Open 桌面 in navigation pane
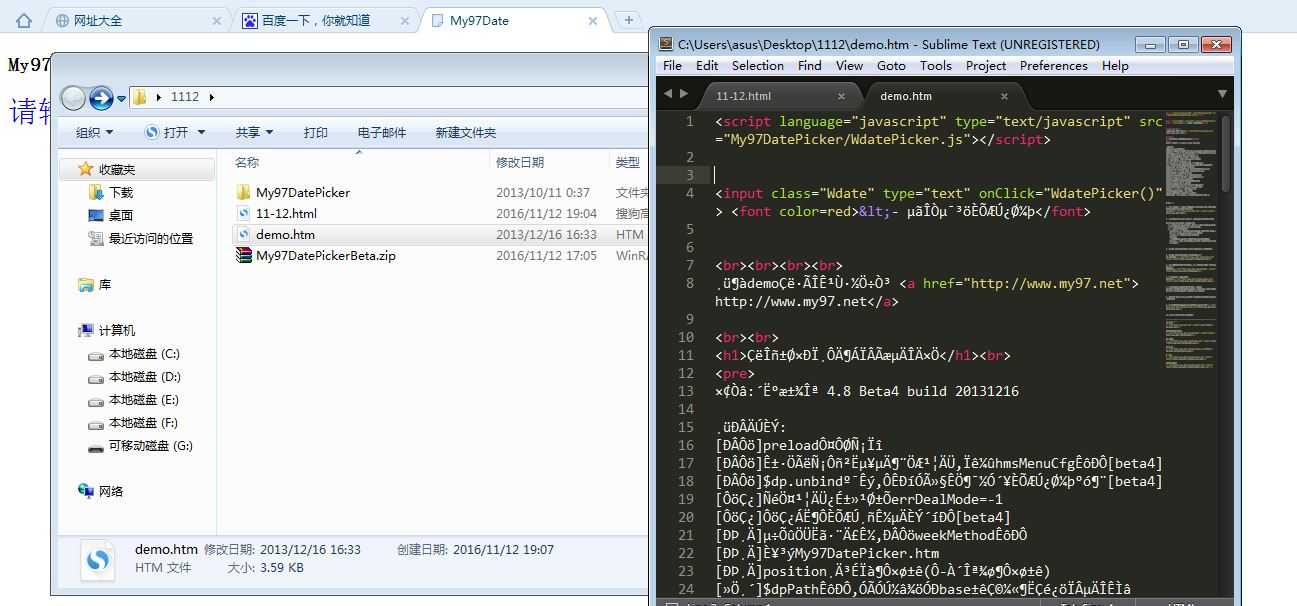This screenshot has width=1297, height=606. click(x=111, y=215)
